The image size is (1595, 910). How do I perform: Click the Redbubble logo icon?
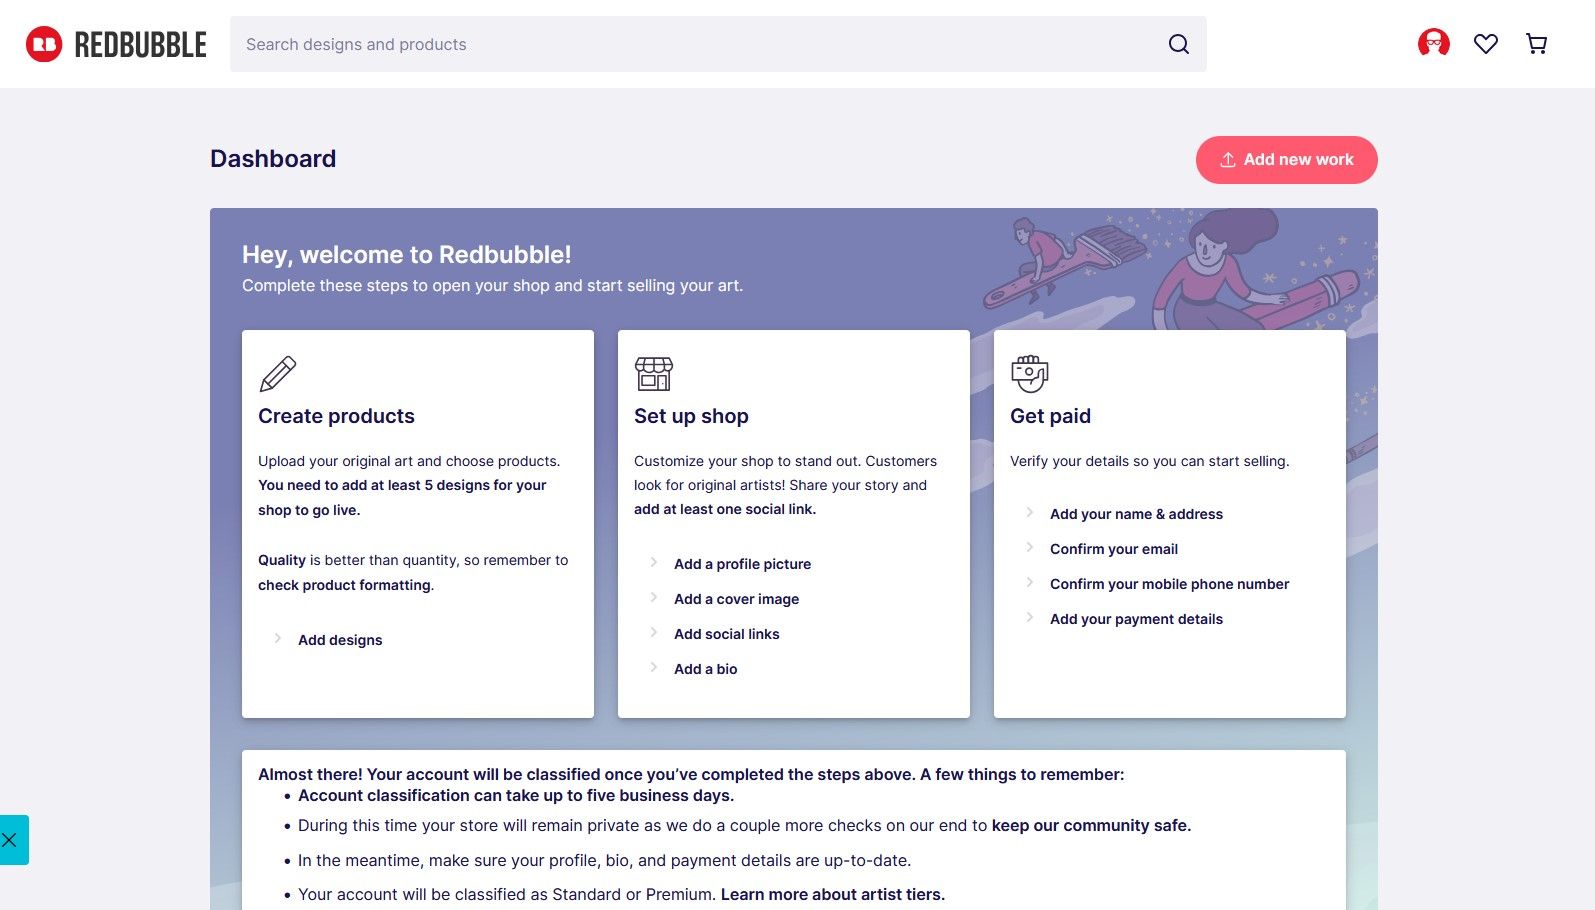point(44,44)
